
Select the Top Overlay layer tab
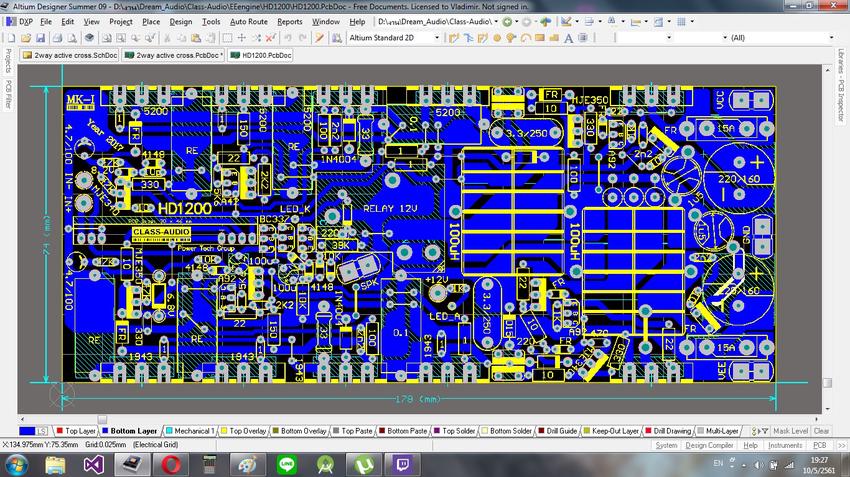243,431
